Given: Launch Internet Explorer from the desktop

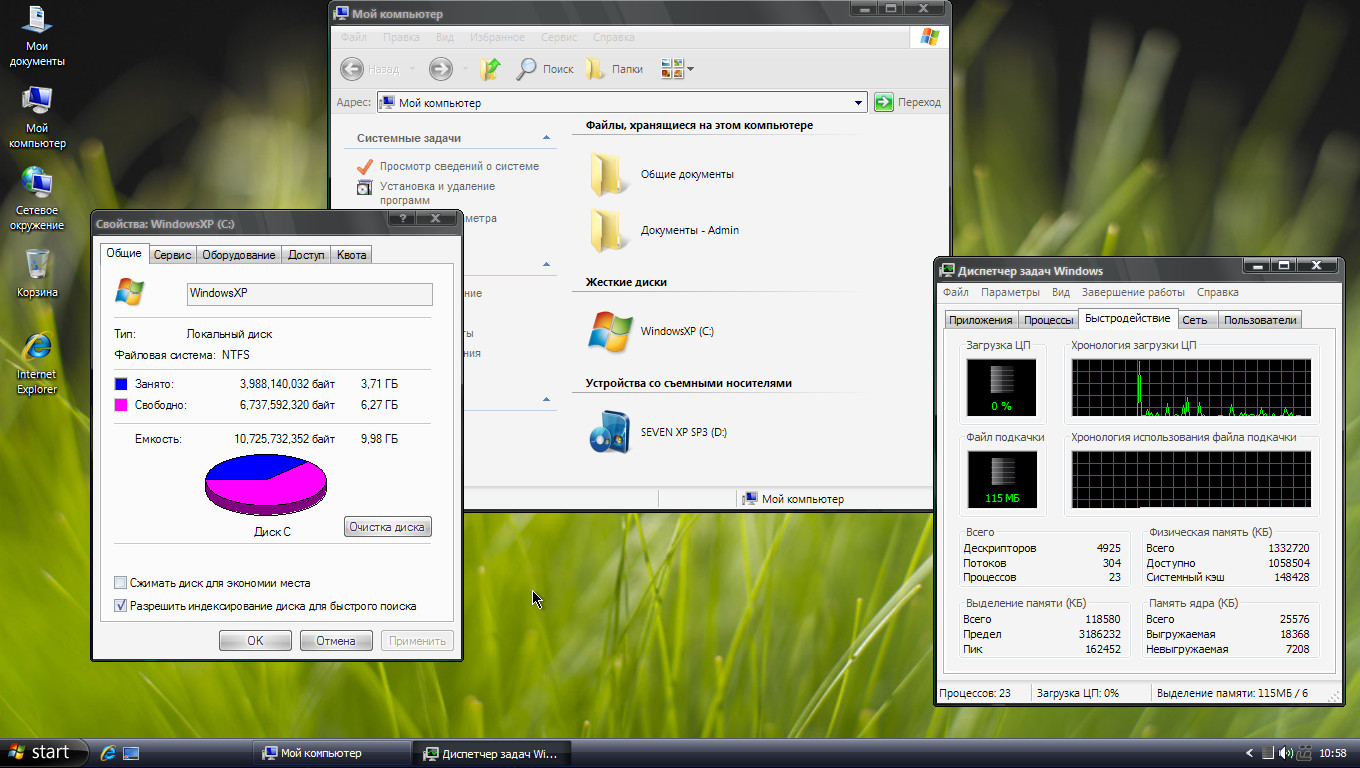Looking at the screenshot, I should [36, 345].
